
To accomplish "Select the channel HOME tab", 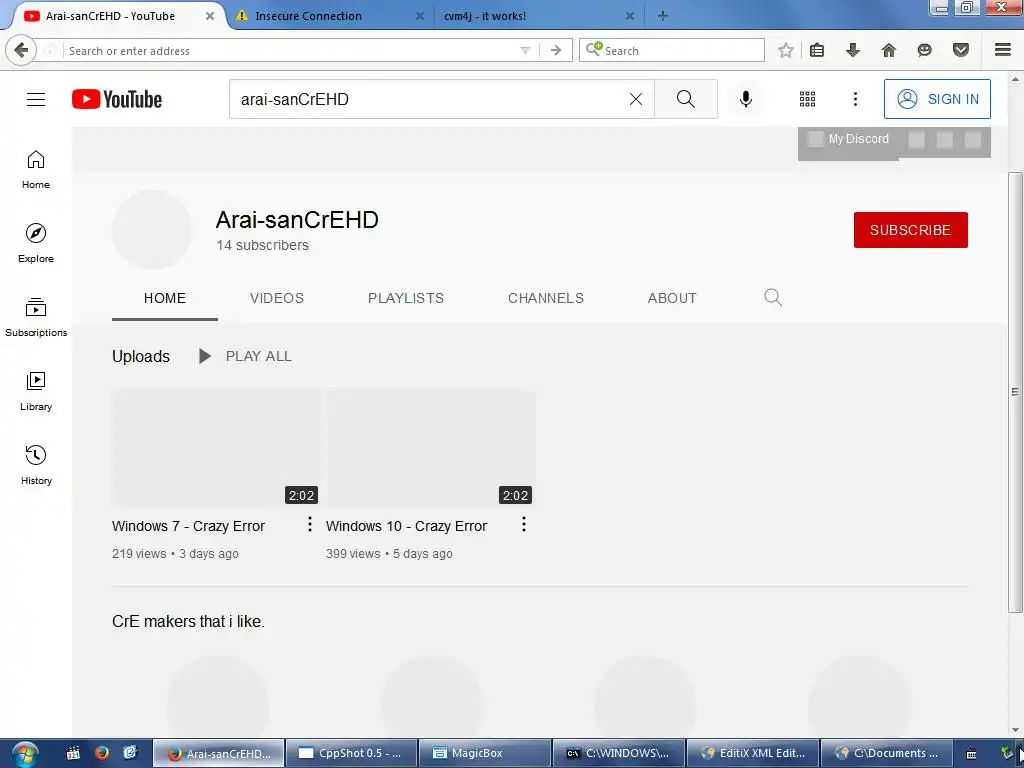I will [x=165, y=298].
